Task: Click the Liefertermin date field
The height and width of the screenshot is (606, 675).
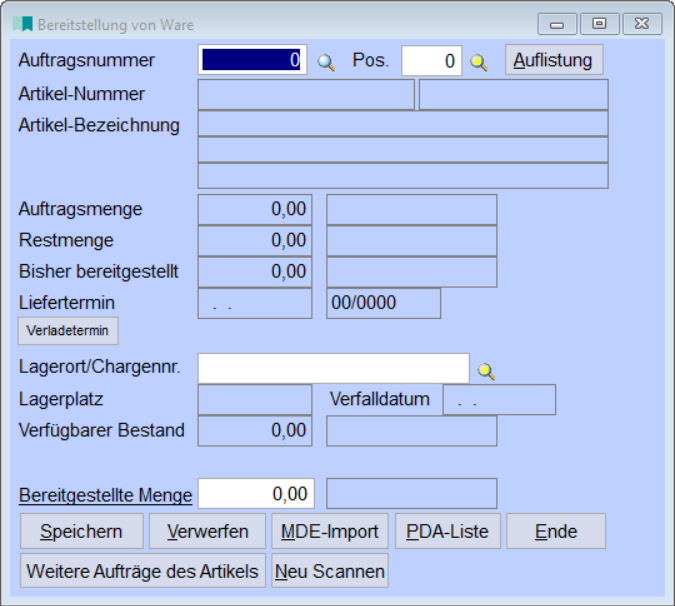Action: pos(255,303)
